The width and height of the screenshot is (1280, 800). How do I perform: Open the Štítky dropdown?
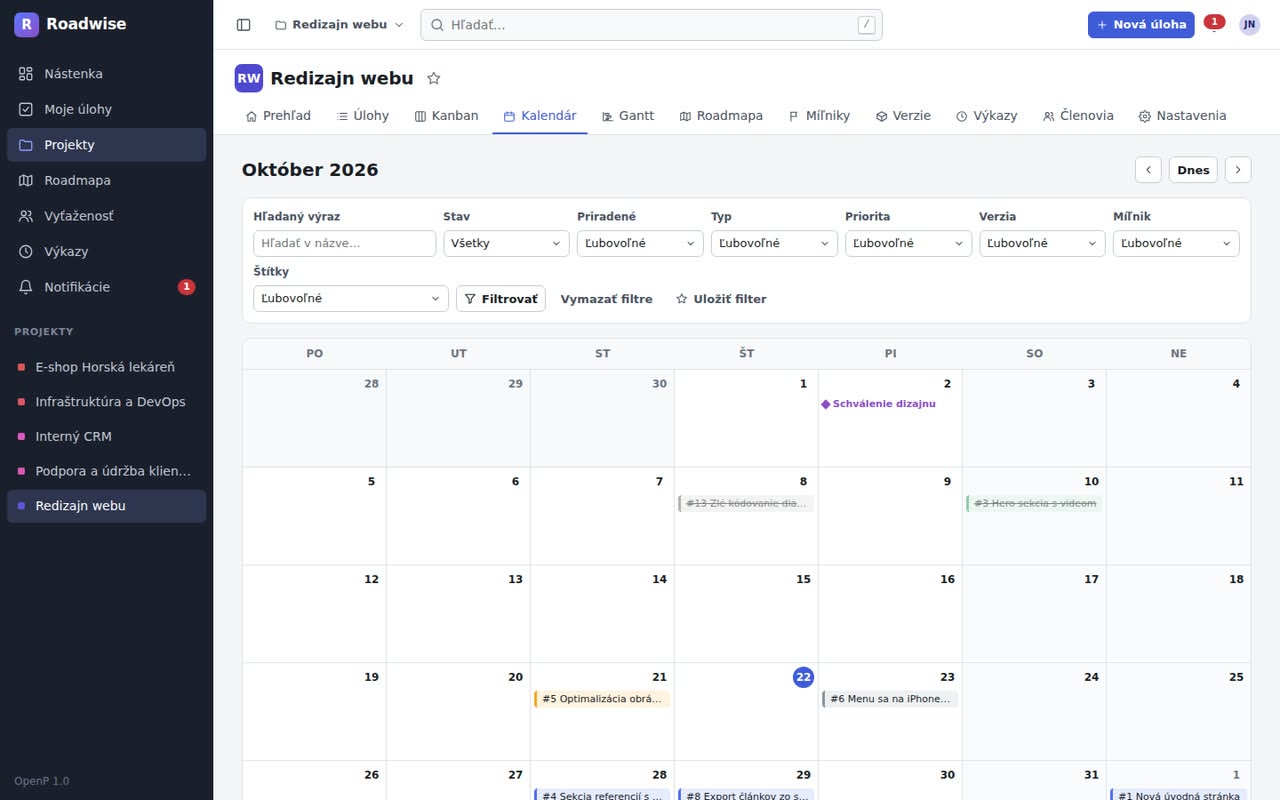click(x=351, y=299)
